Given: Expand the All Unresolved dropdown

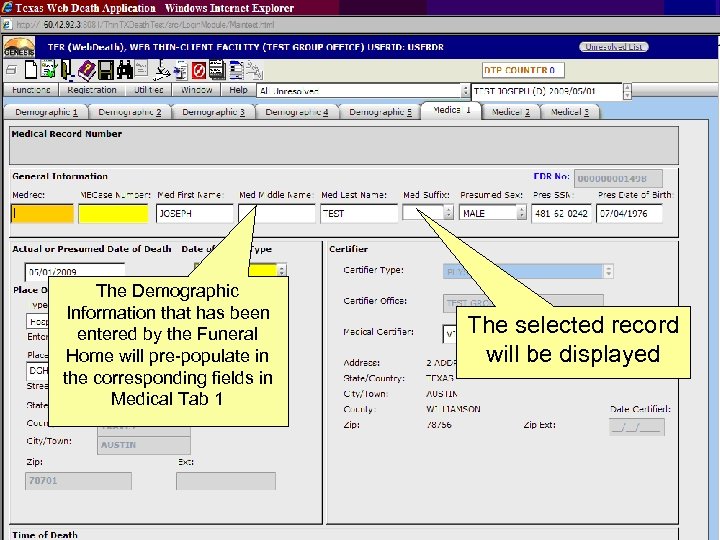Looking at the screenshot, I should click(465, 91).
